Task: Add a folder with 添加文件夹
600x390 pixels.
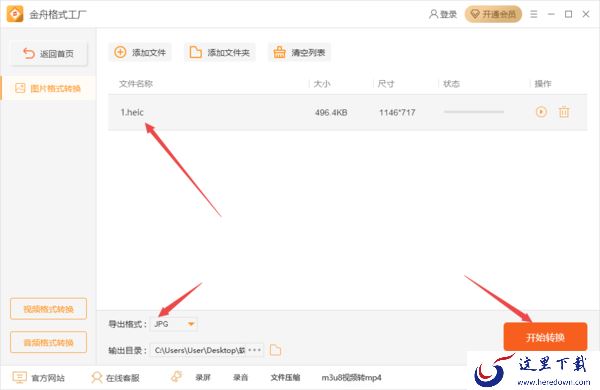Action: (220, 52)
